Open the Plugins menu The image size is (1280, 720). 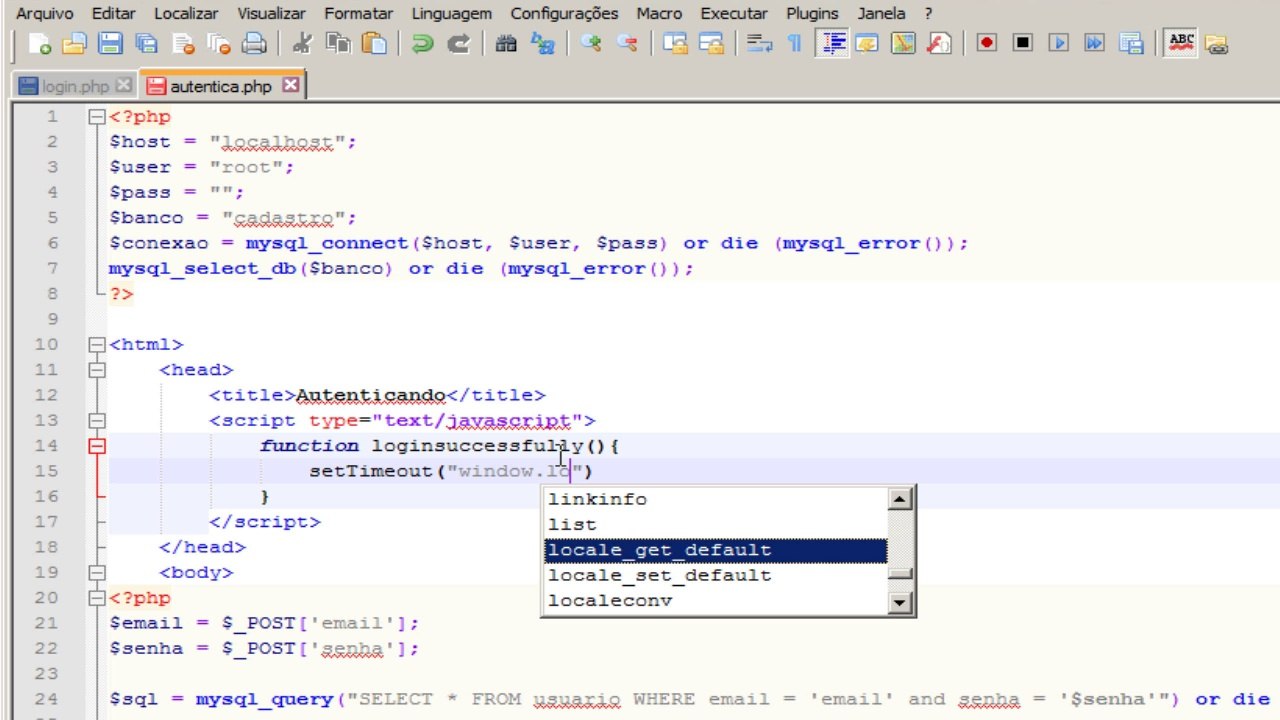click(x=812, y=14)
